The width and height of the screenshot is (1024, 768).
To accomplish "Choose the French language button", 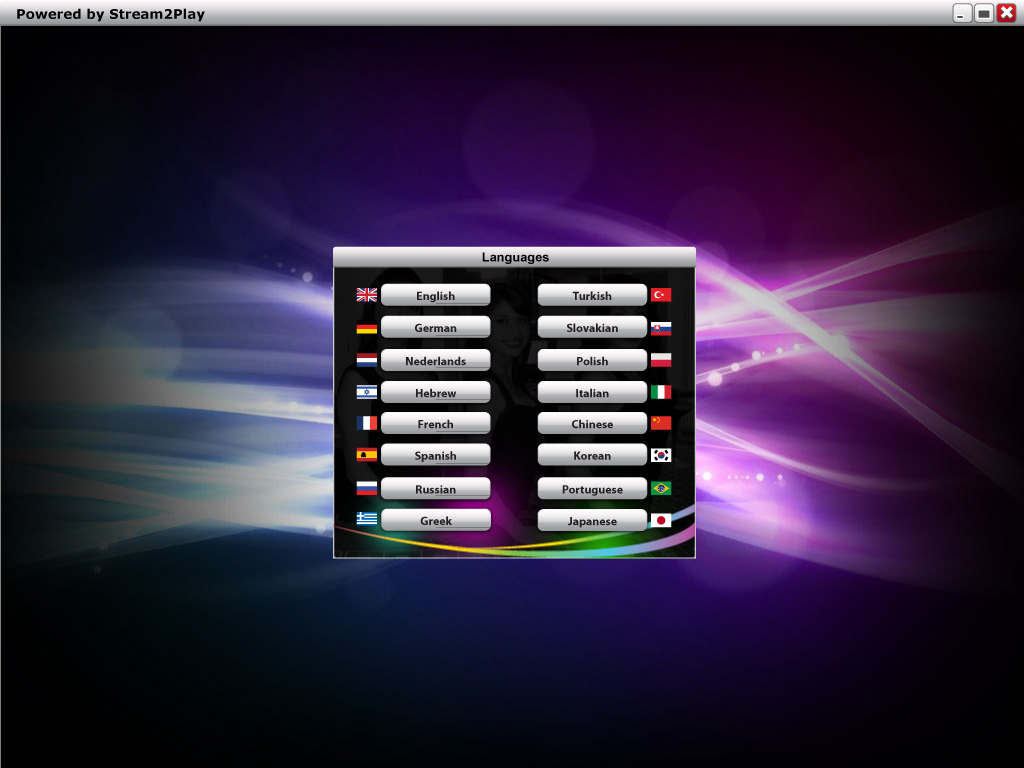I will click(x=436, y=423).
